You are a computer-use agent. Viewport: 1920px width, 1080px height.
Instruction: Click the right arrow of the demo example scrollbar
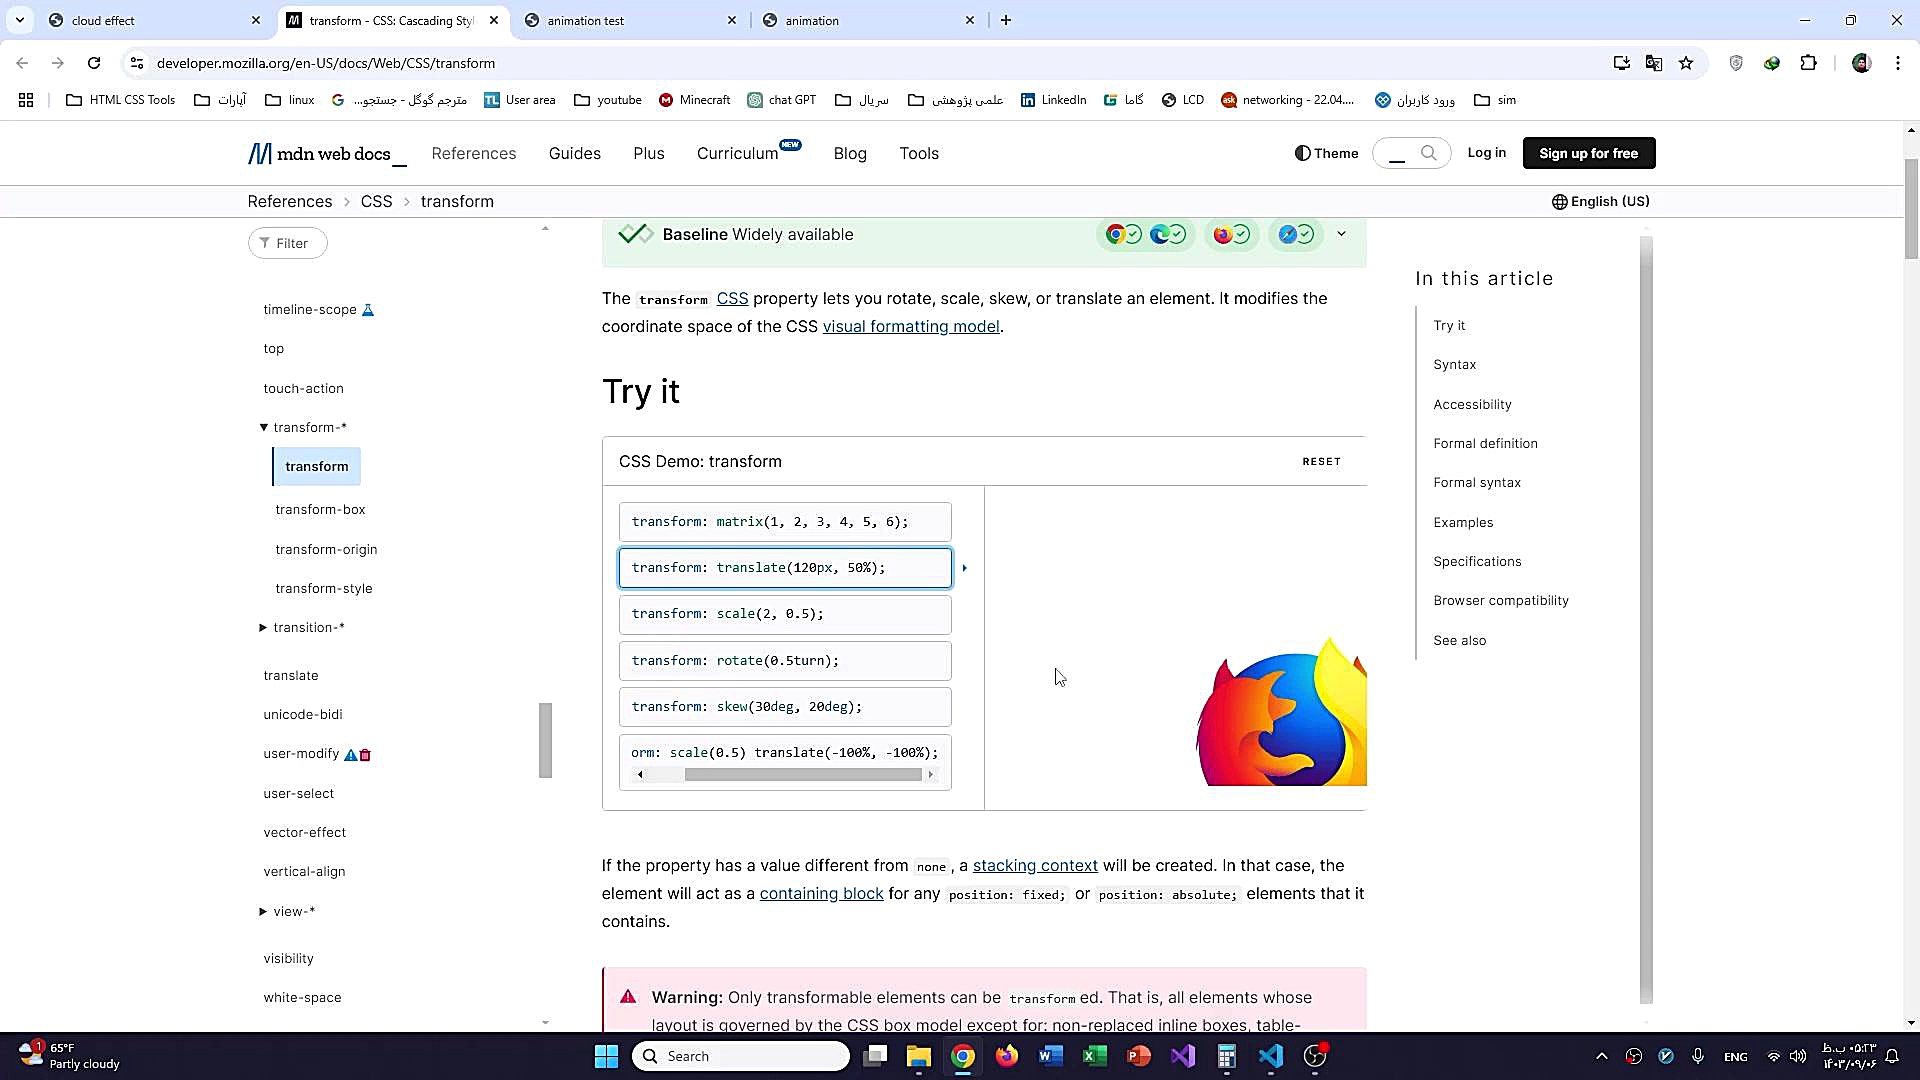pos(931,775)
